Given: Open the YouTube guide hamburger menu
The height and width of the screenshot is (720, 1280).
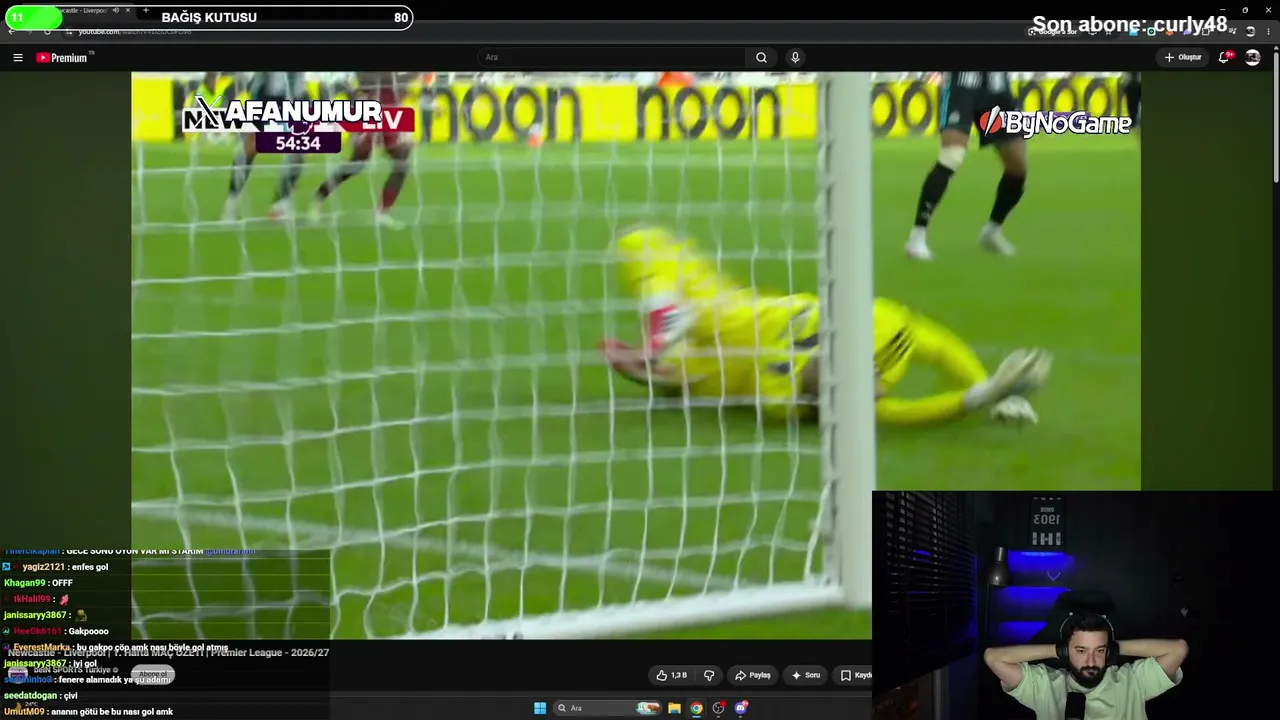Looking at the screenshot, I should [x=17, y=58].
